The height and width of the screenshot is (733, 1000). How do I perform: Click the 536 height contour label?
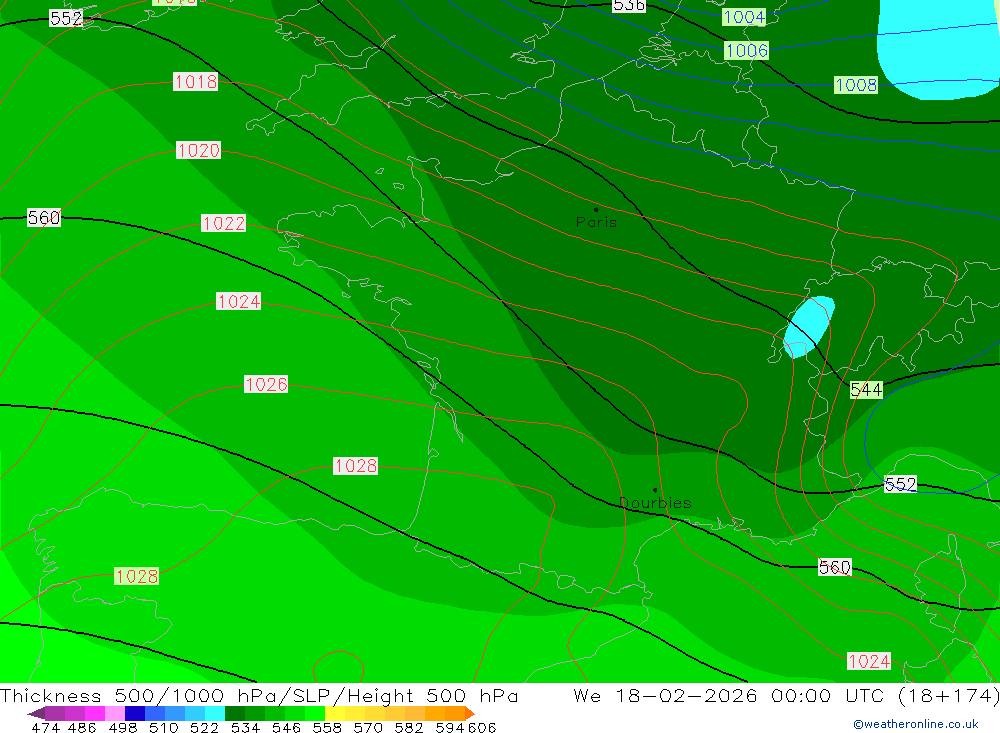(x=629, y=6)
